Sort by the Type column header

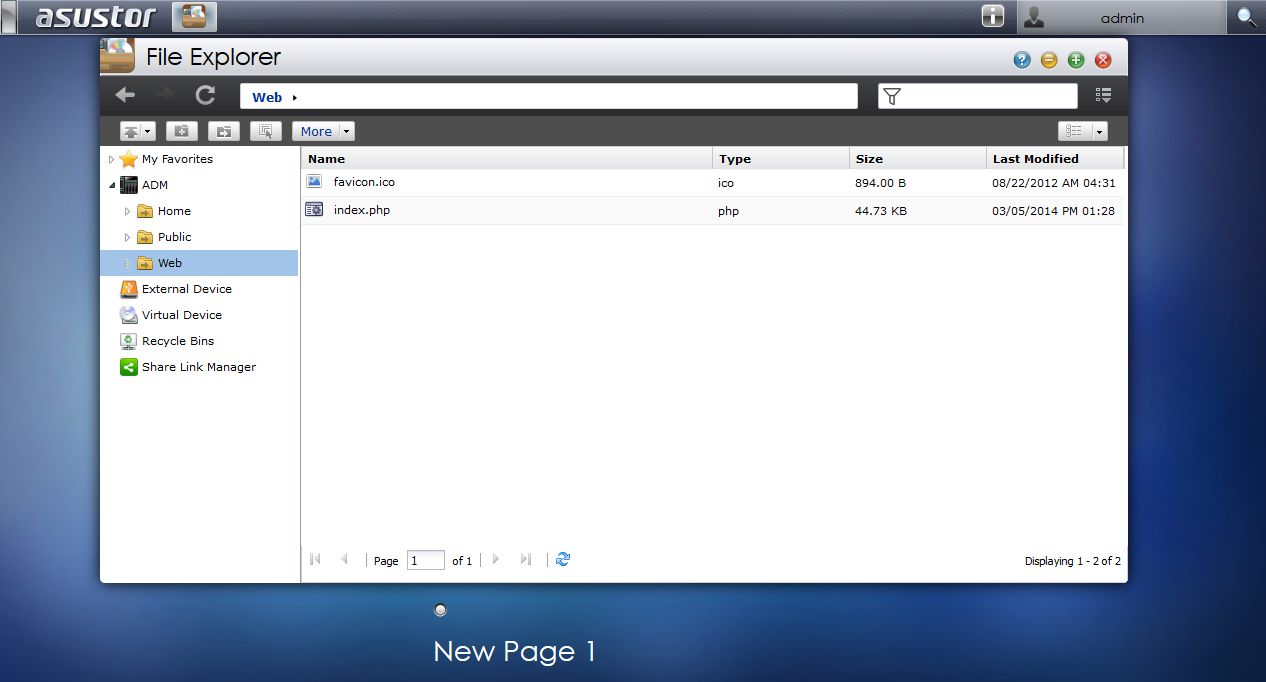click(x=781, y=158)
